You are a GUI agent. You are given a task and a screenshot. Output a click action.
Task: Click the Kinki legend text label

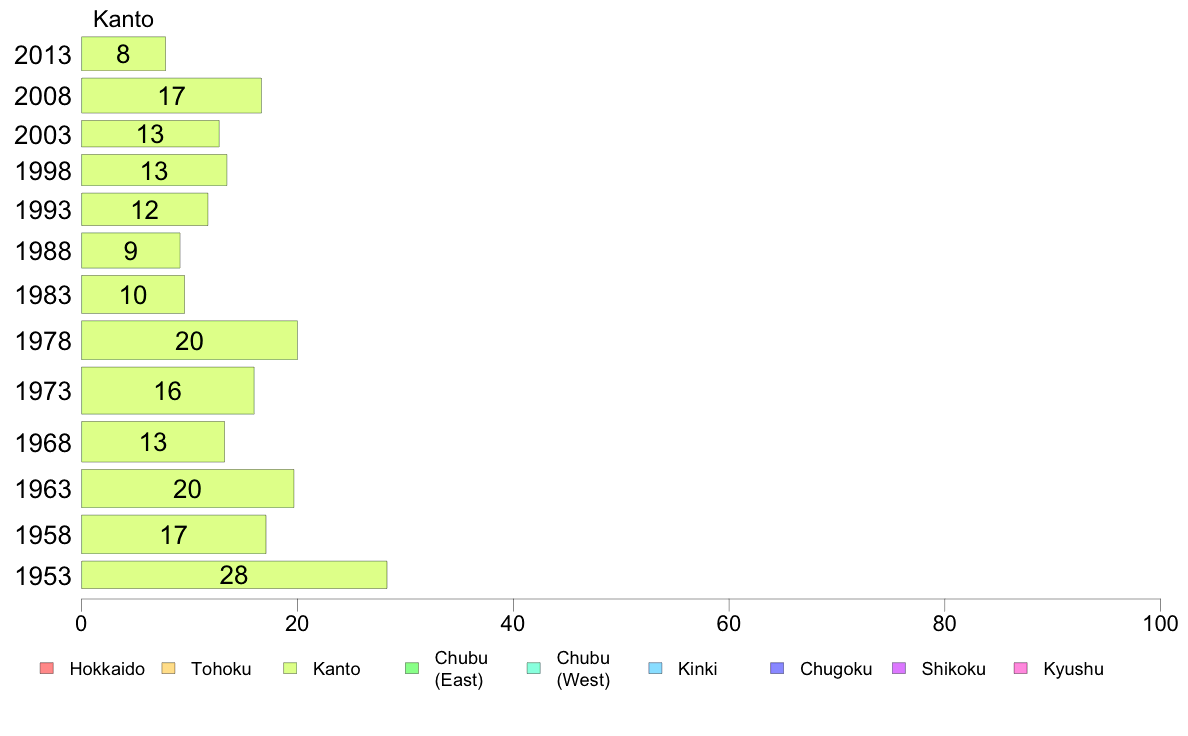[x=698, y=669]
